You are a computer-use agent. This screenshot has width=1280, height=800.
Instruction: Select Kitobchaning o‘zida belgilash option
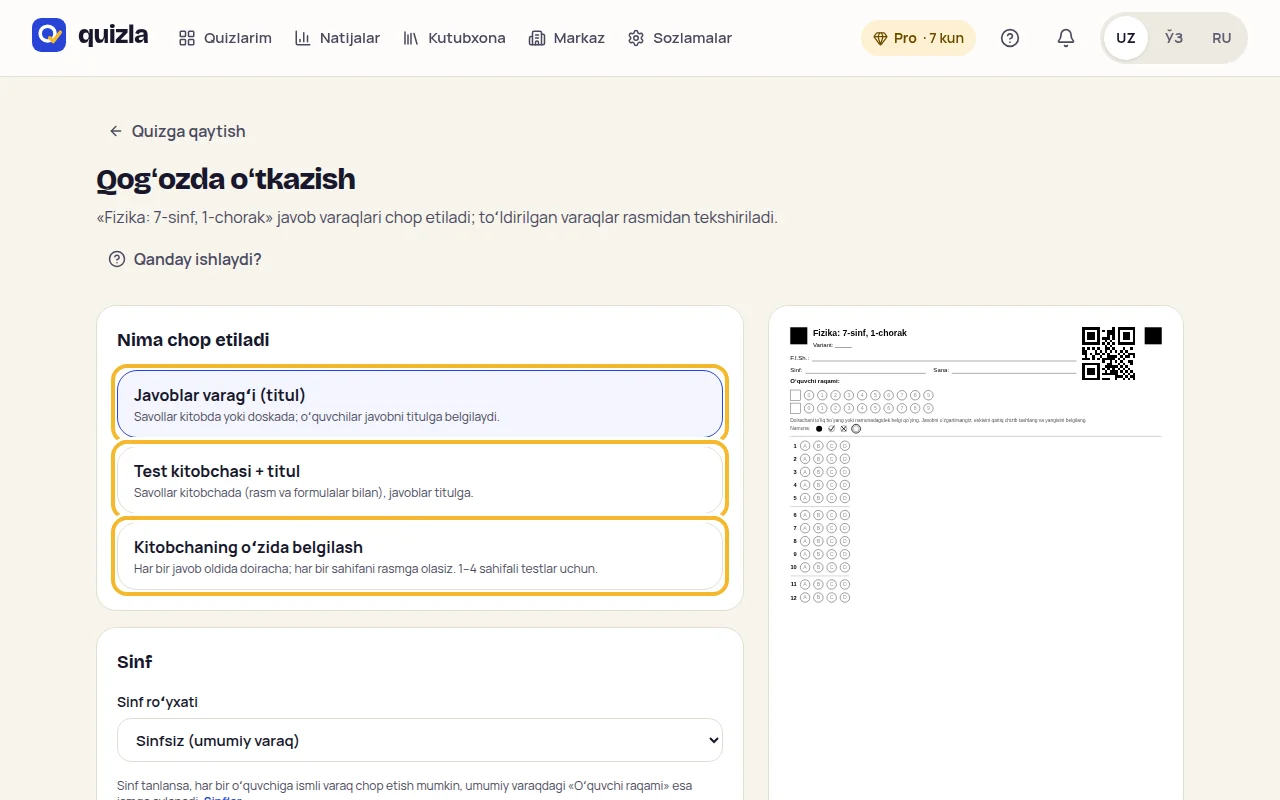420,556
